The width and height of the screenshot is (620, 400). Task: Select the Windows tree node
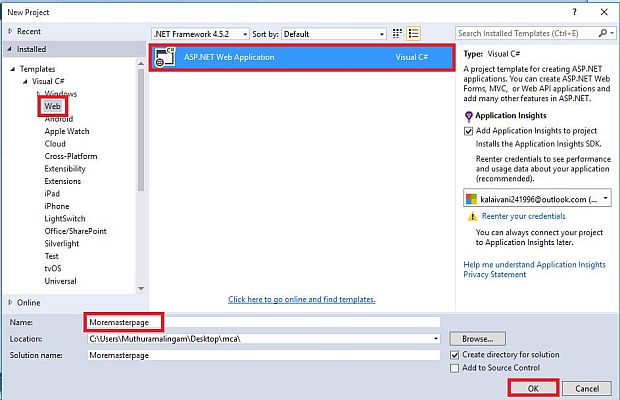coord(60,94)
